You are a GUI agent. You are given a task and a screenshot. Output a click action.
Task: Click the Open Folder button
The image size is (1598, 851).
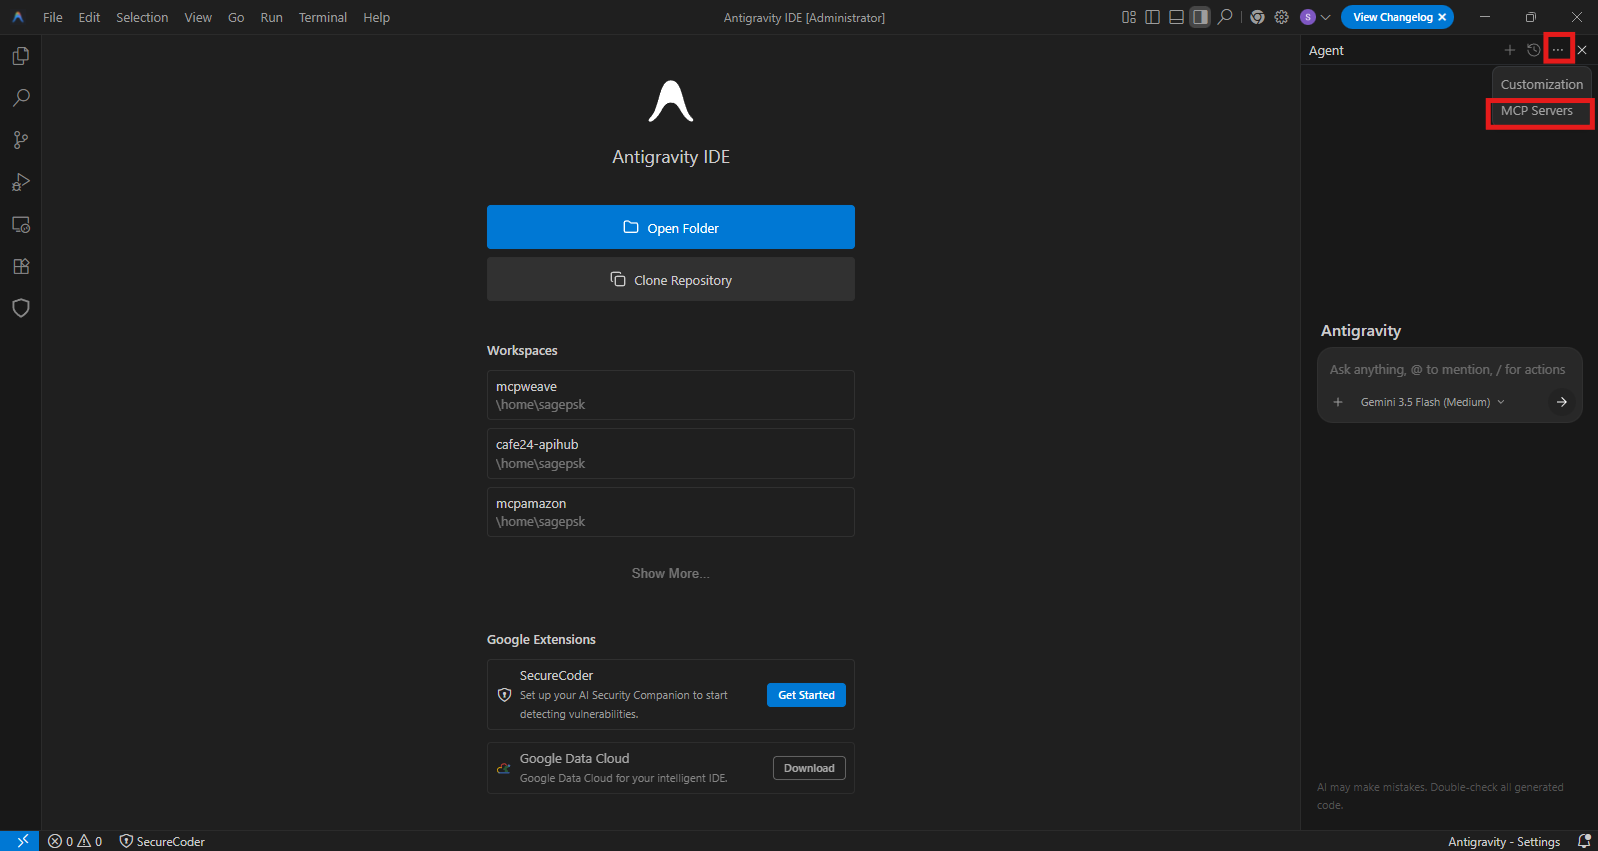coord(671,227)
